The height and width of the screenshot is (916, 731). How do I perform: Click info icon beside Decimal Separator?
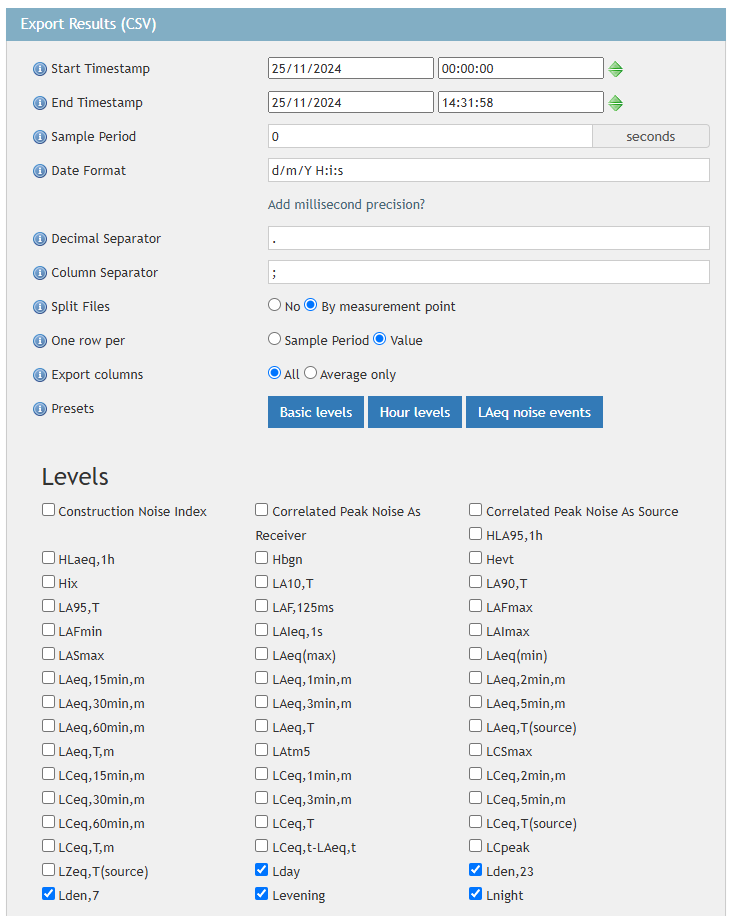coord(40,239)
